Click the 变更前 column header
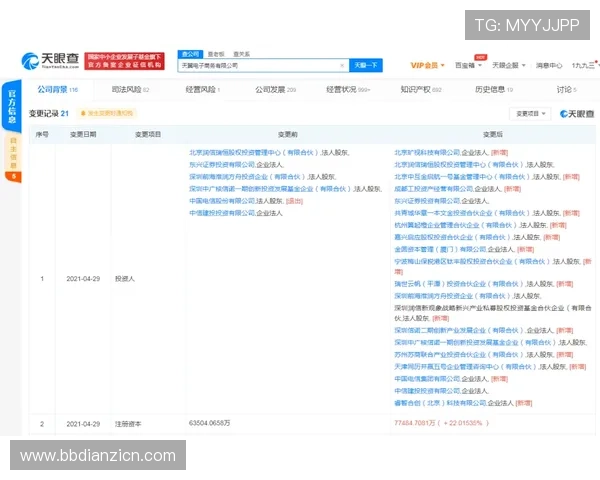 287,134
